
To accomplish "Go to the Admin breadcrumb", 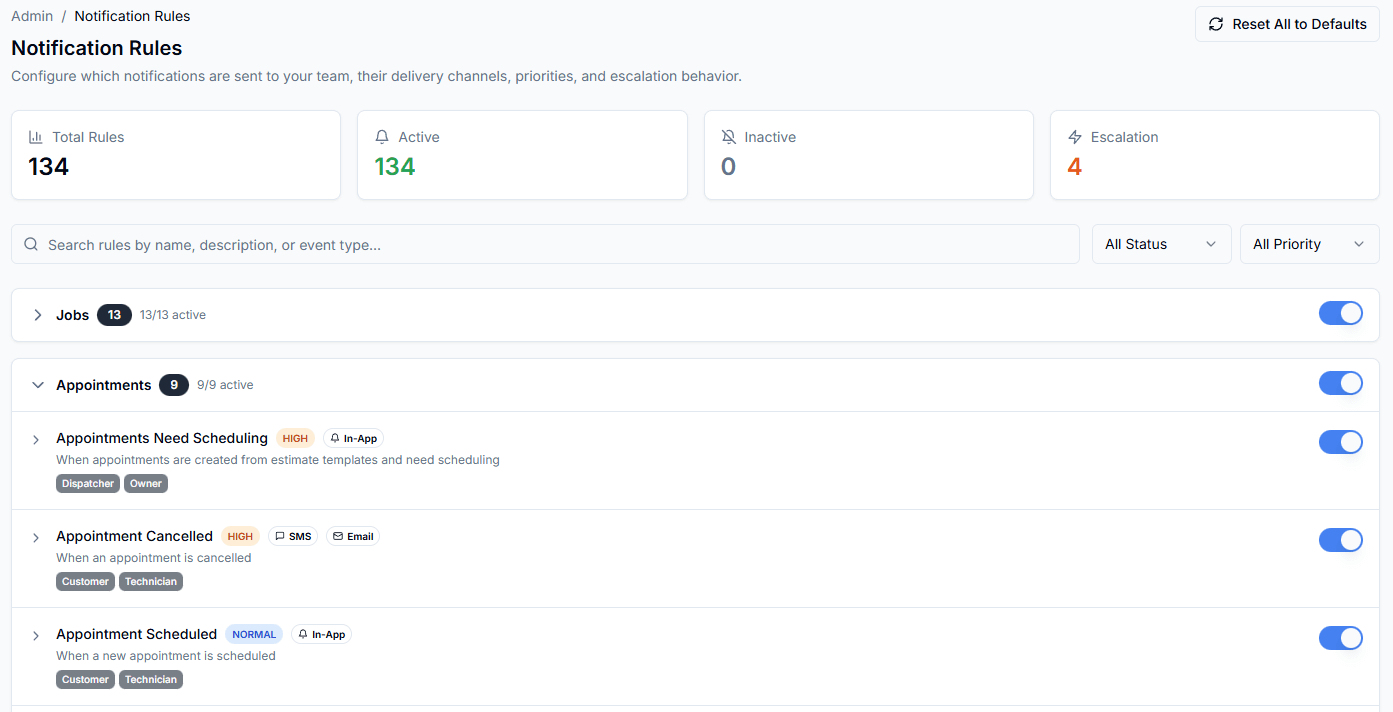I will point(32,16).
